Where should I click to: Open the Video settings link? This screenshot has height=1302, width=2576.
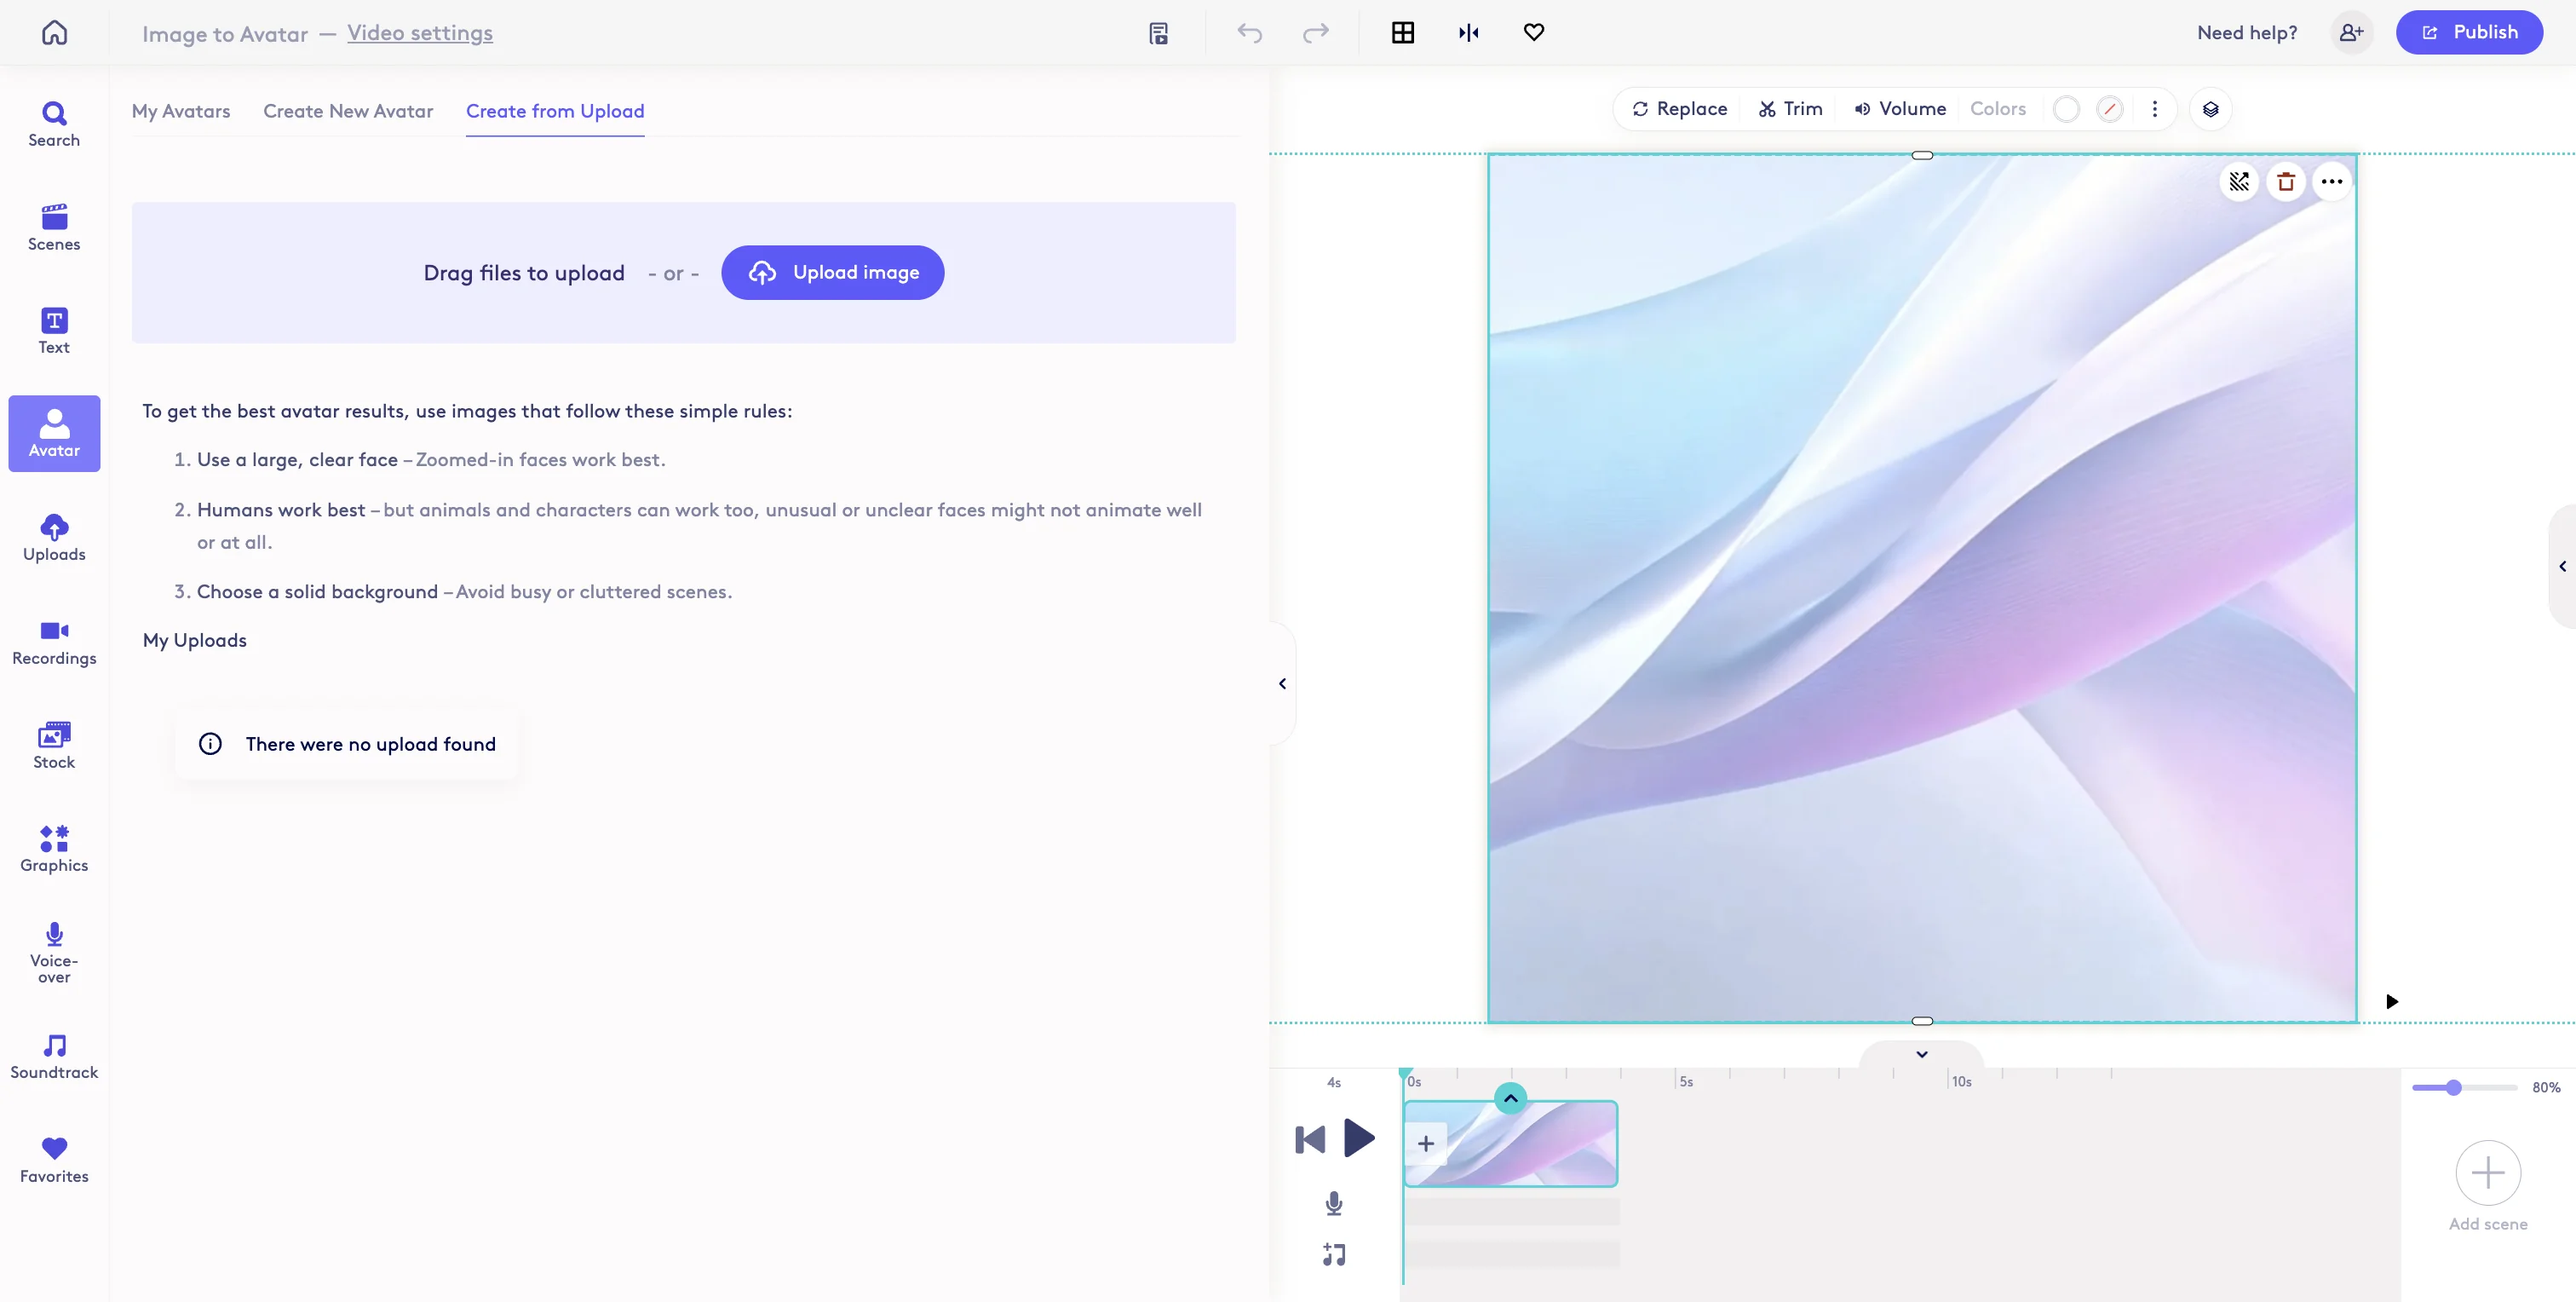pos(420,33)
